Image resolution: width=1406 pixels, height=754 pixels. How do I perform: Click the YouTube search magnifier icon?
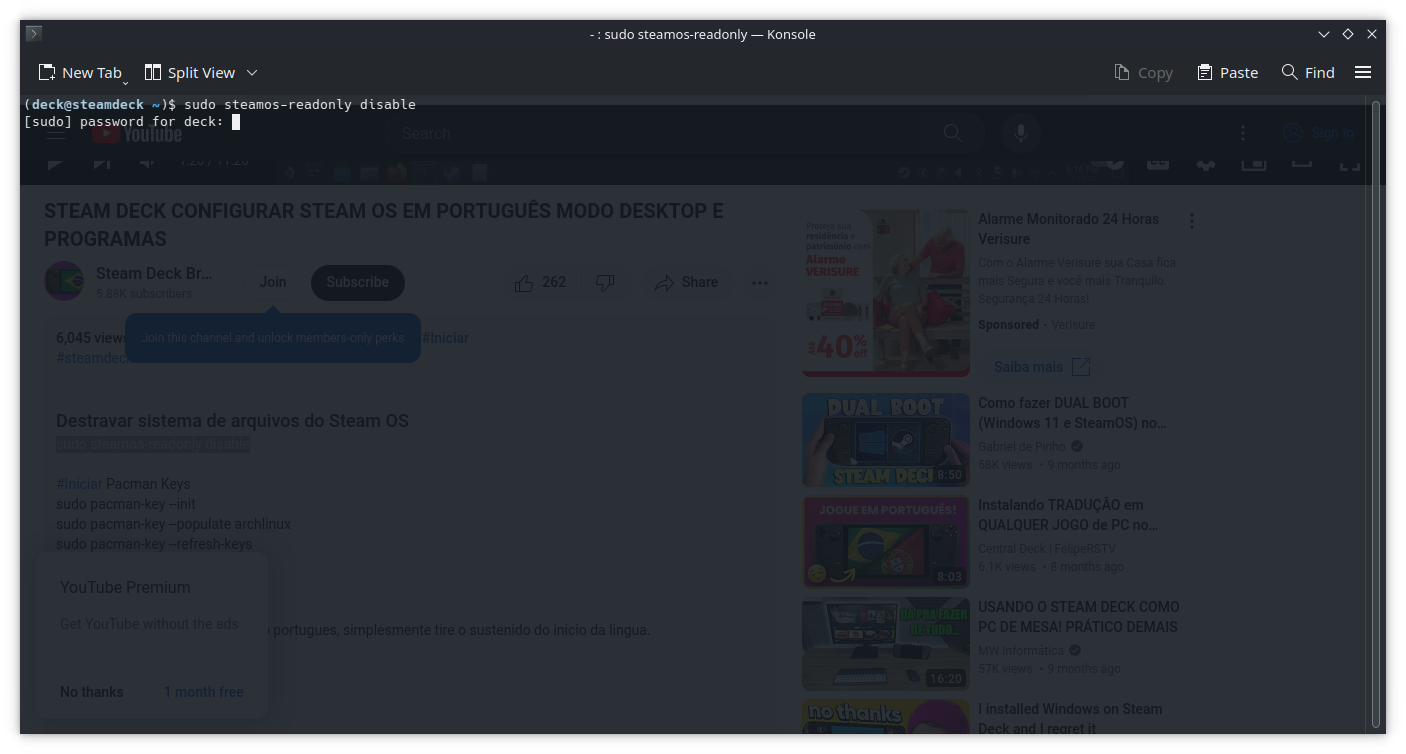(x=953, y=133)
